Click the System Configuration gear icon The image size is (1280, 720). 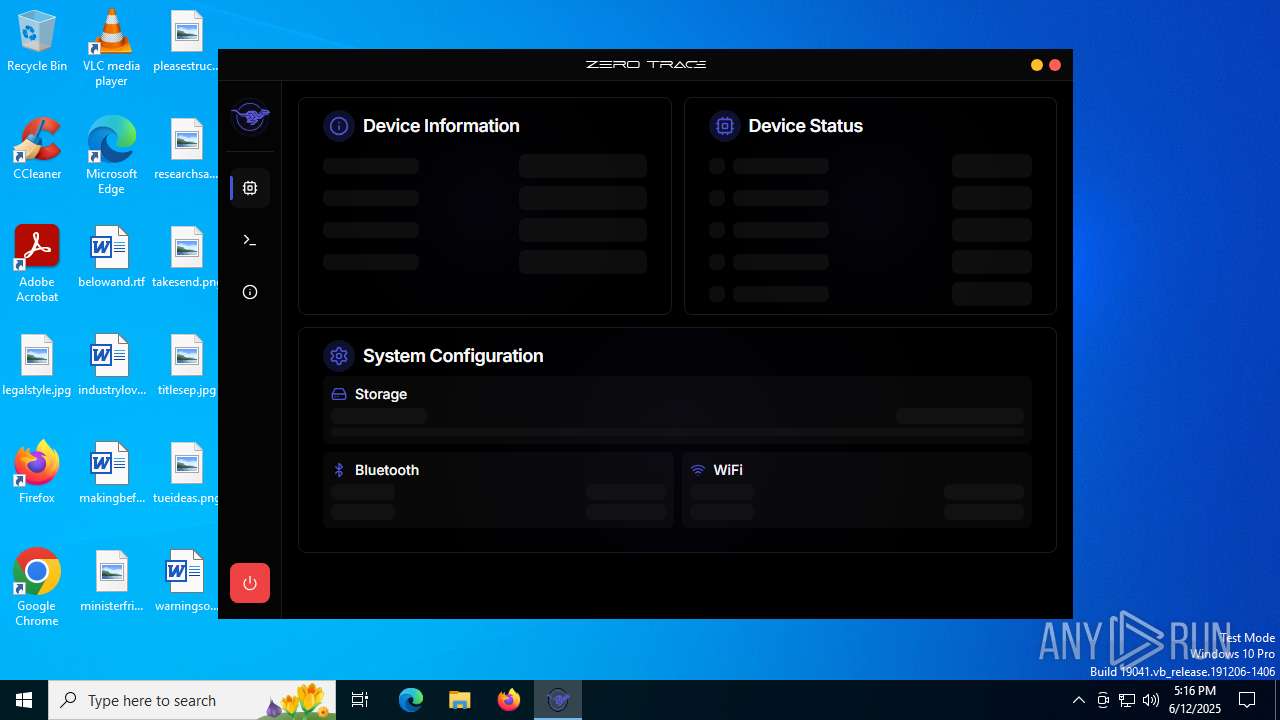pos(339,356)
